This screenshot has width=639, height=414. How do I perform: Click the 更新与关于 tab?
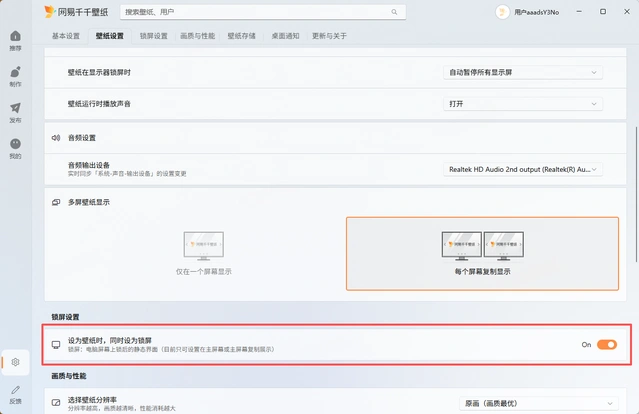point(329,36)
